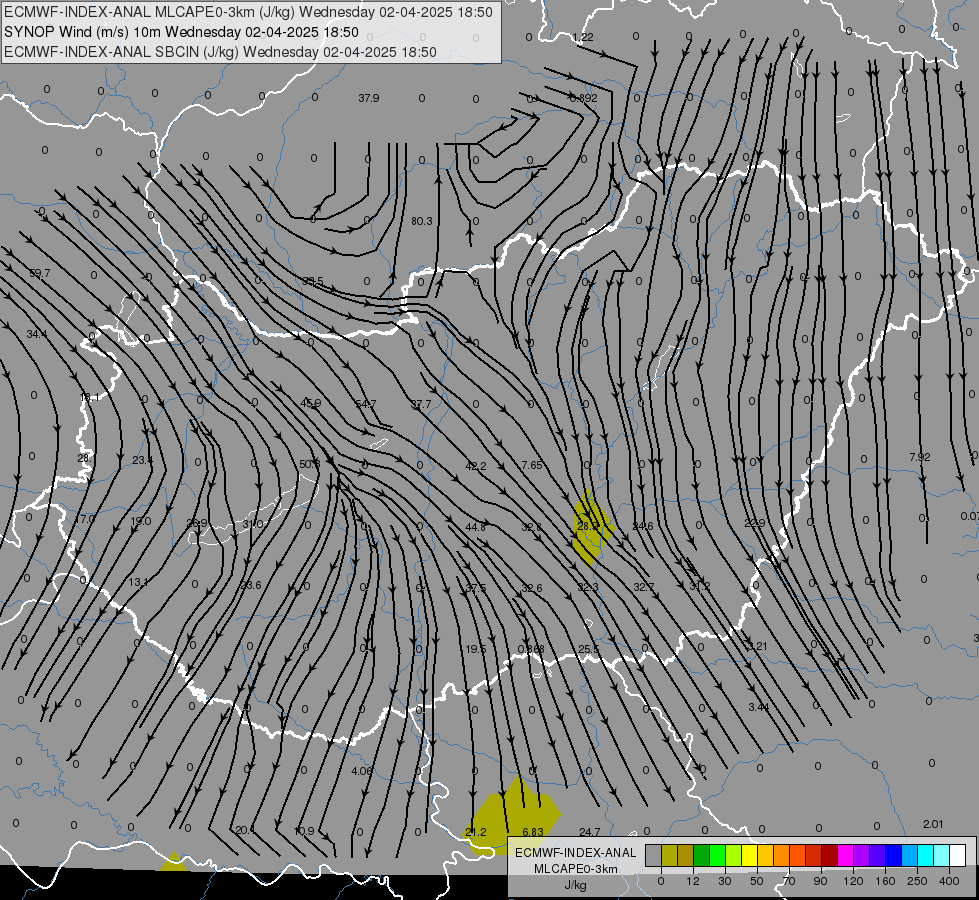
Task: Choose the yellow-green legend swatch
Action: [734, 855]
